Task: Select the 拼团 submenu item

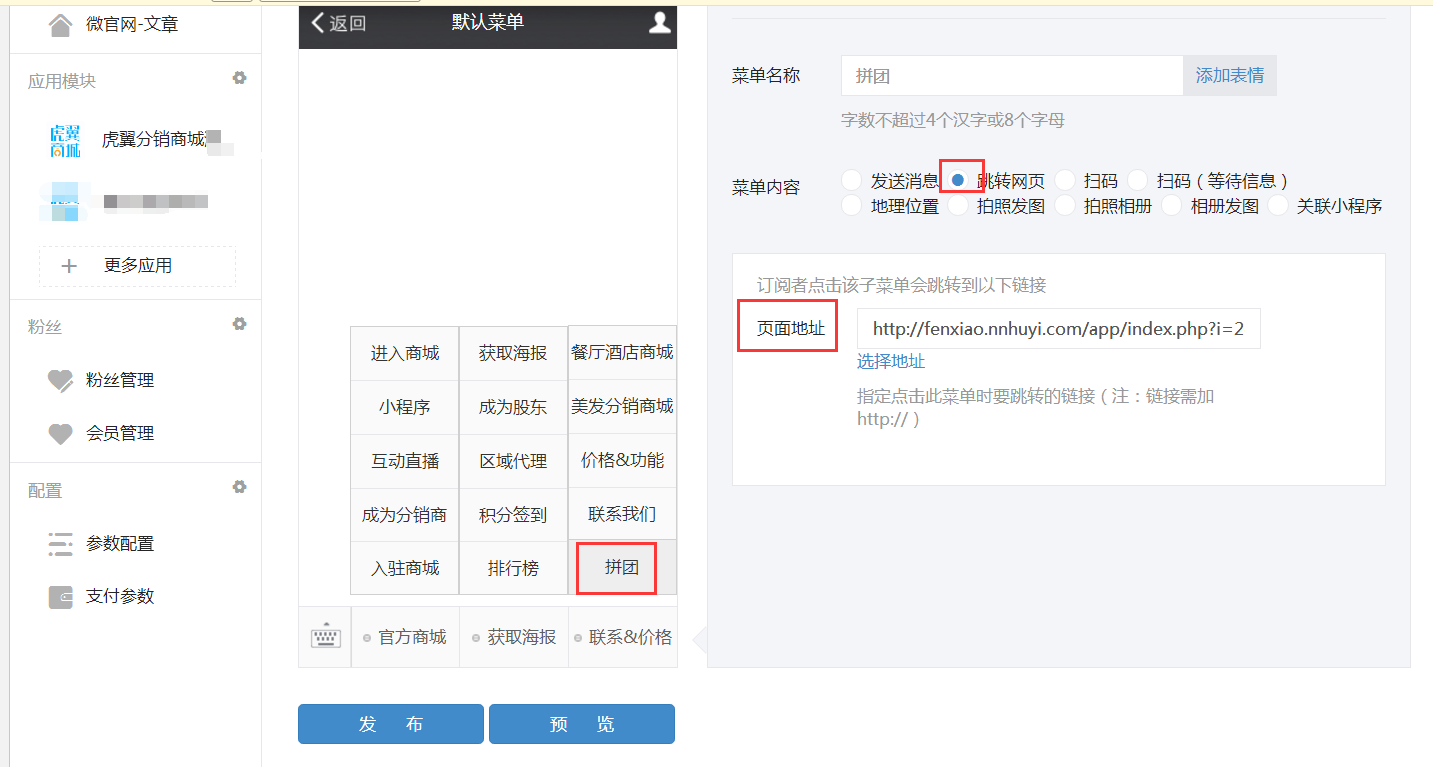Action: click(622, 567)
